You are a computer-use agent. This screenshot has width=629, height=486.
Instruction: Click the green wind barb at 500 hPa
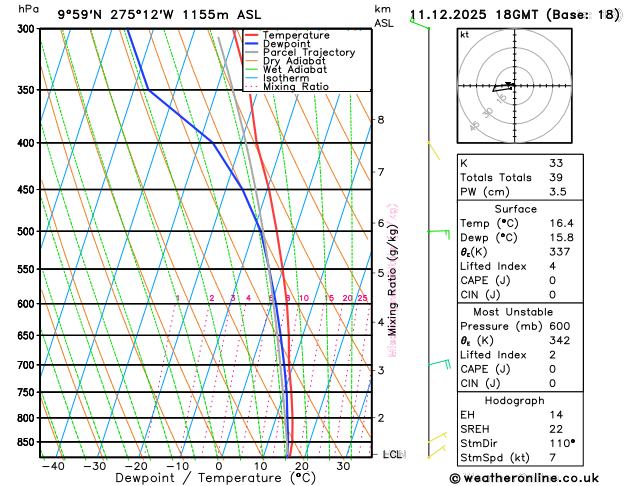click(438, 234)
